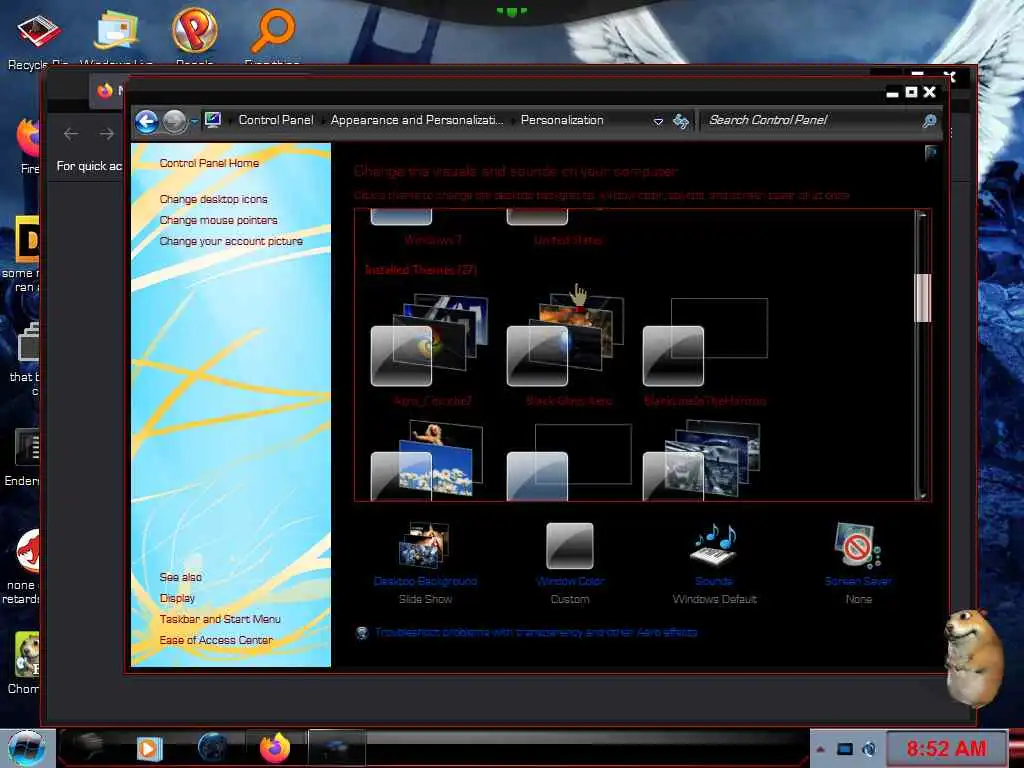Open the Display link under See also
The image size is (1024, 768).
177,598
